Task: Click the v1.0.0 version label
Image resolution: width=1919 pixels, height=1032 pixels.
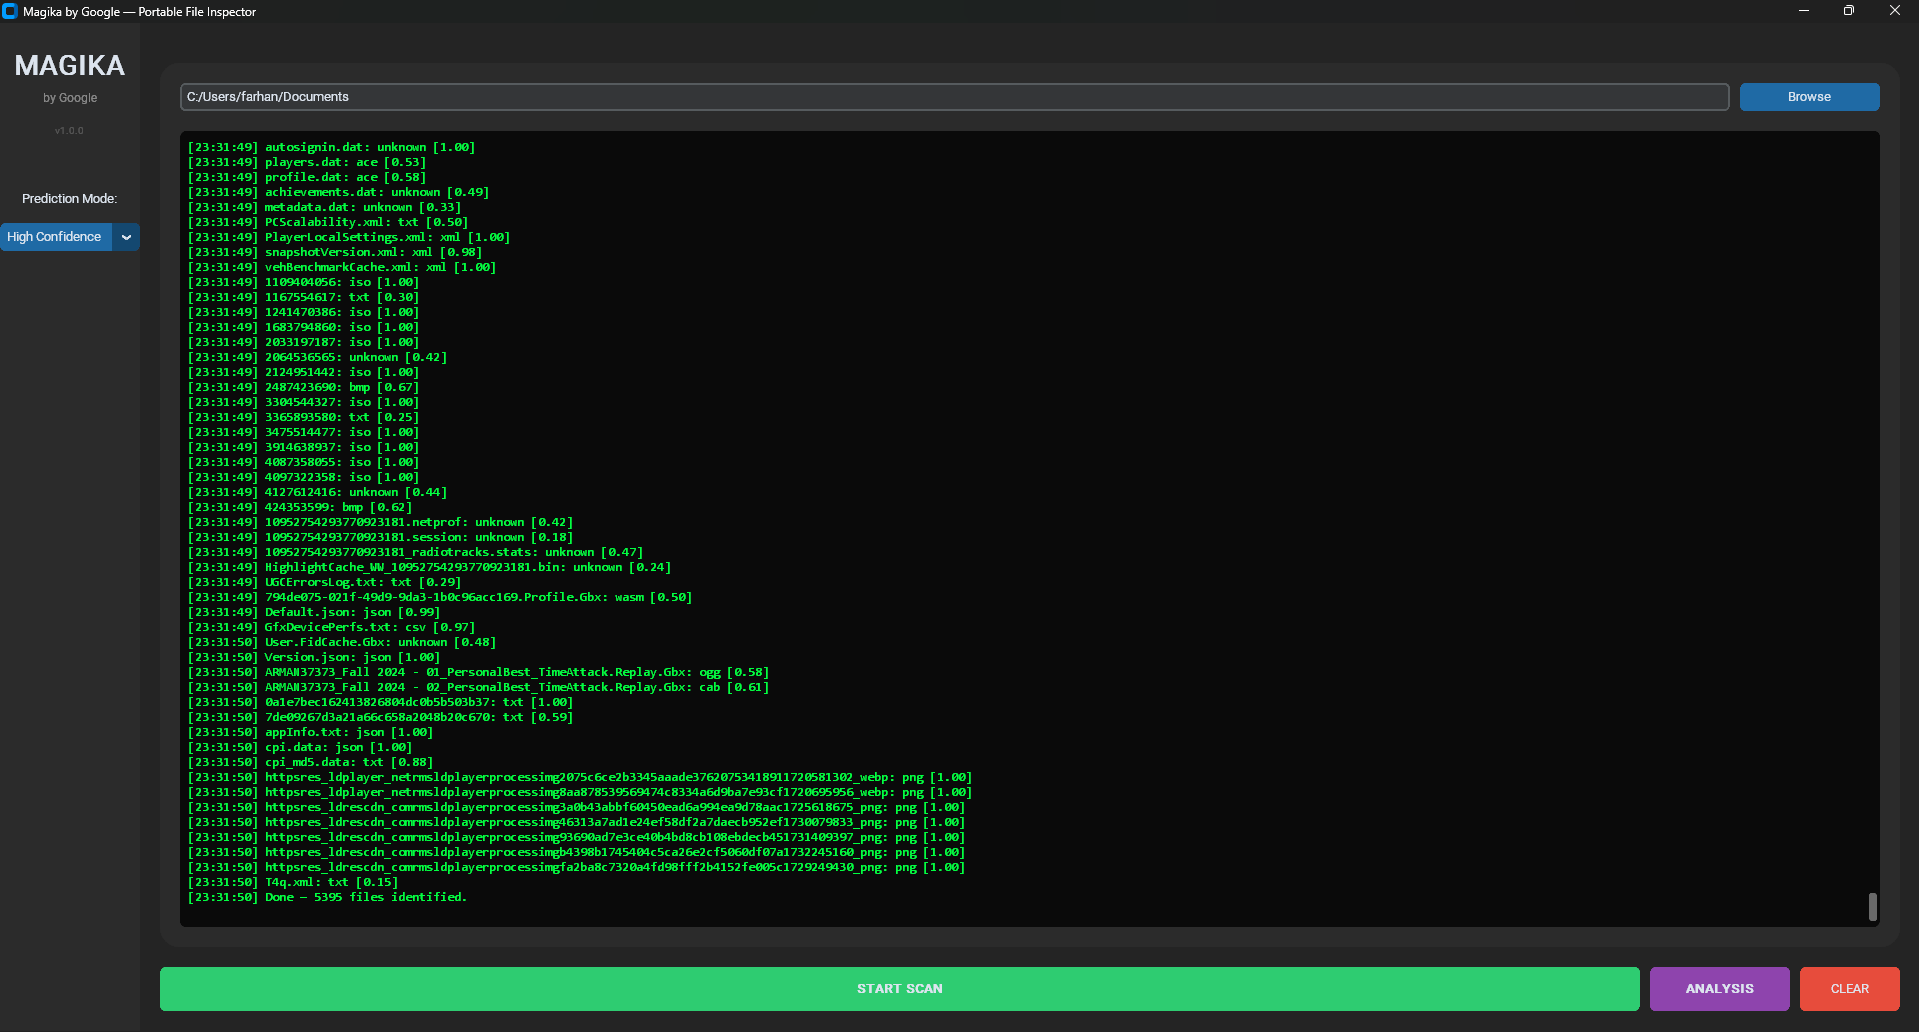Action: [68, 130]
